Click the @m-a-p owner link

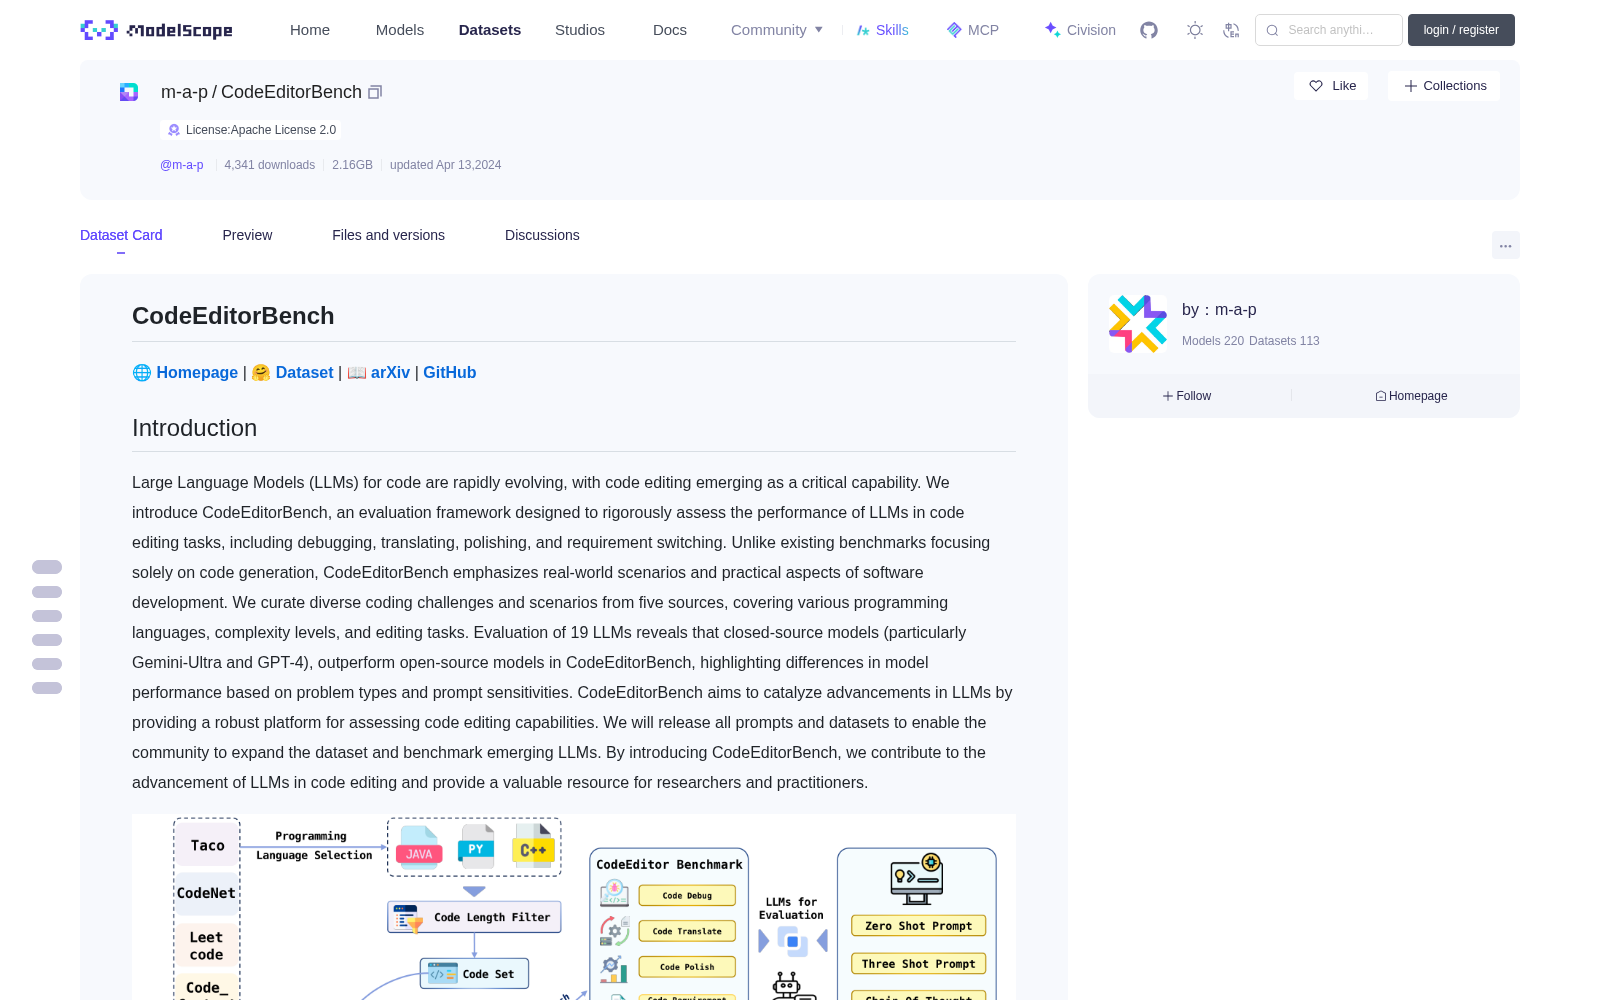coord(182,165)
